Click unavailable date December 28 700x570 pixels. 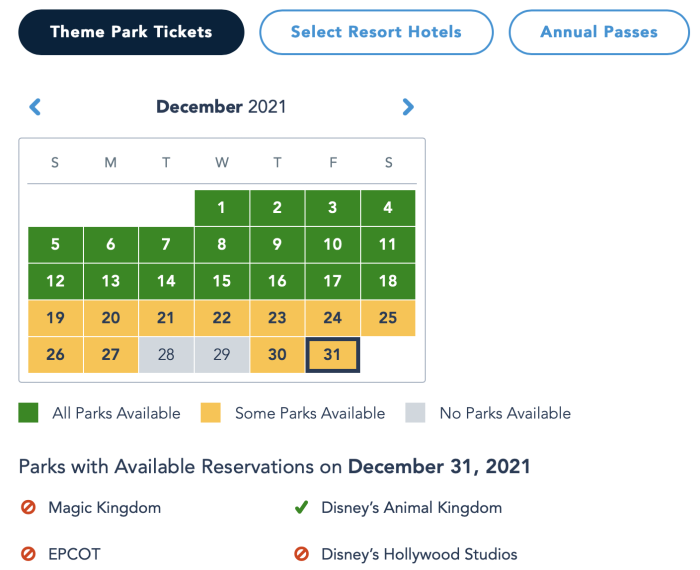[x=166, y=355]
